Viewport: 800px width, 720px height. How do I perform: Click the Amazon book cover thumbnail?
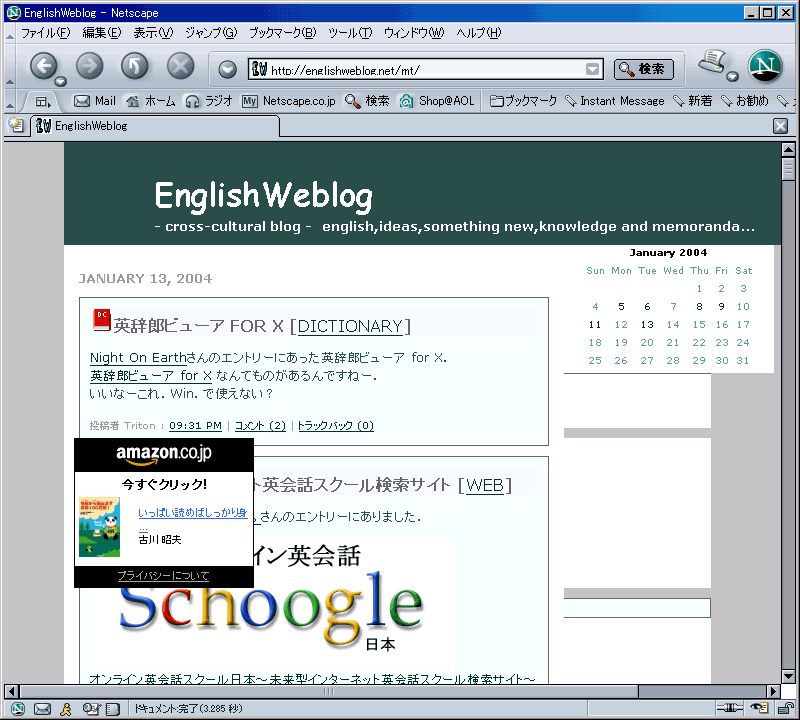[x=99, y=527]
